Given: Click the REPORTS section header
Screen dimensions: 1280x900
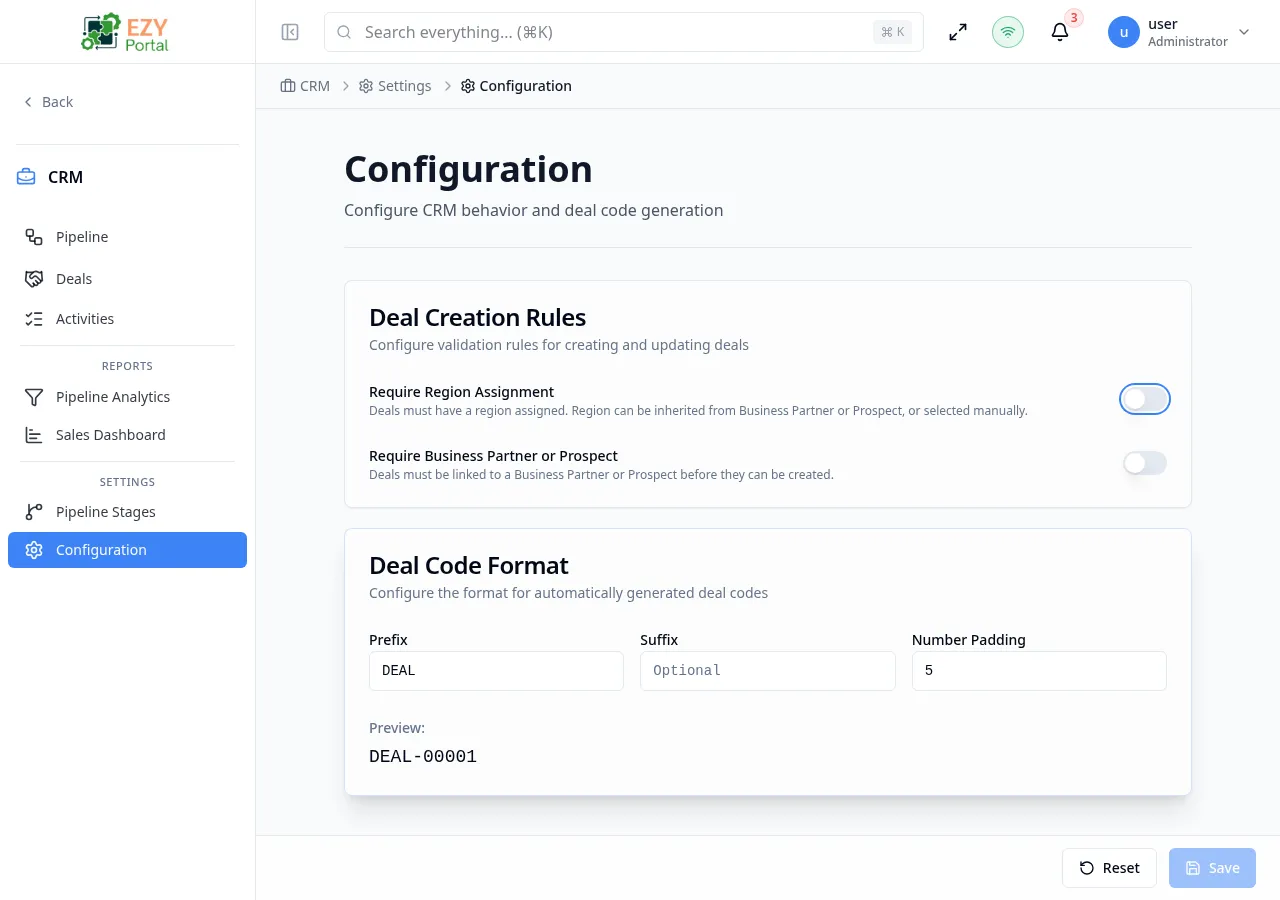Looking at the screenshot, I should pyautogui.click(x=127, y=366).
